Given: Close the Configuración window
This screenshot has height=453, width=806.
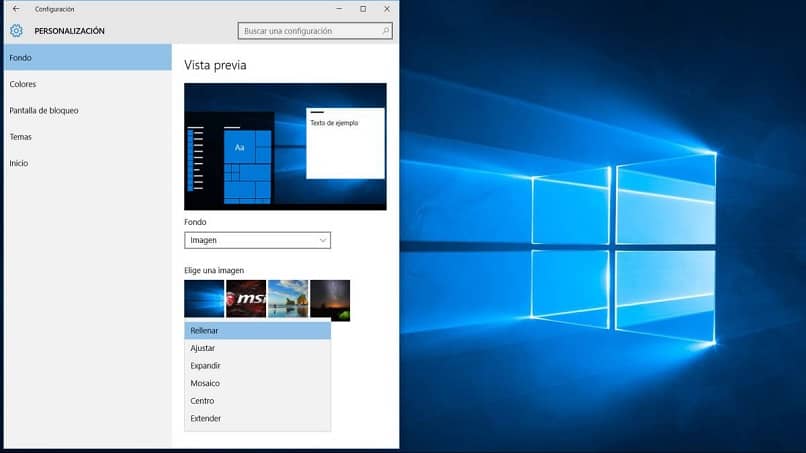Looking at the screenshot, I should click(387, 9).
